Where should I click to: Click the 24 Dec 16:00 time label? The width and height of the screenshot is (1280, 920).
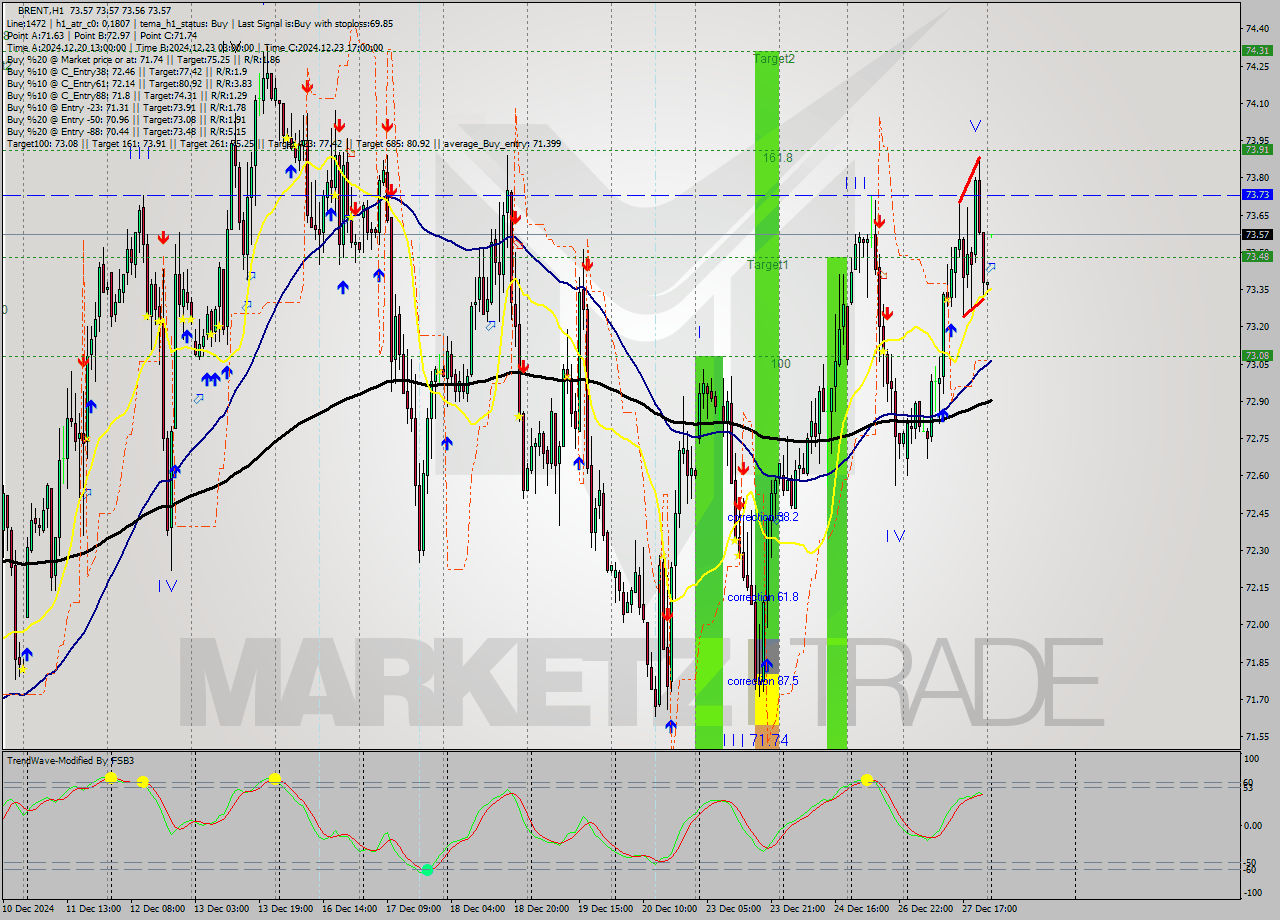point(862,908)
